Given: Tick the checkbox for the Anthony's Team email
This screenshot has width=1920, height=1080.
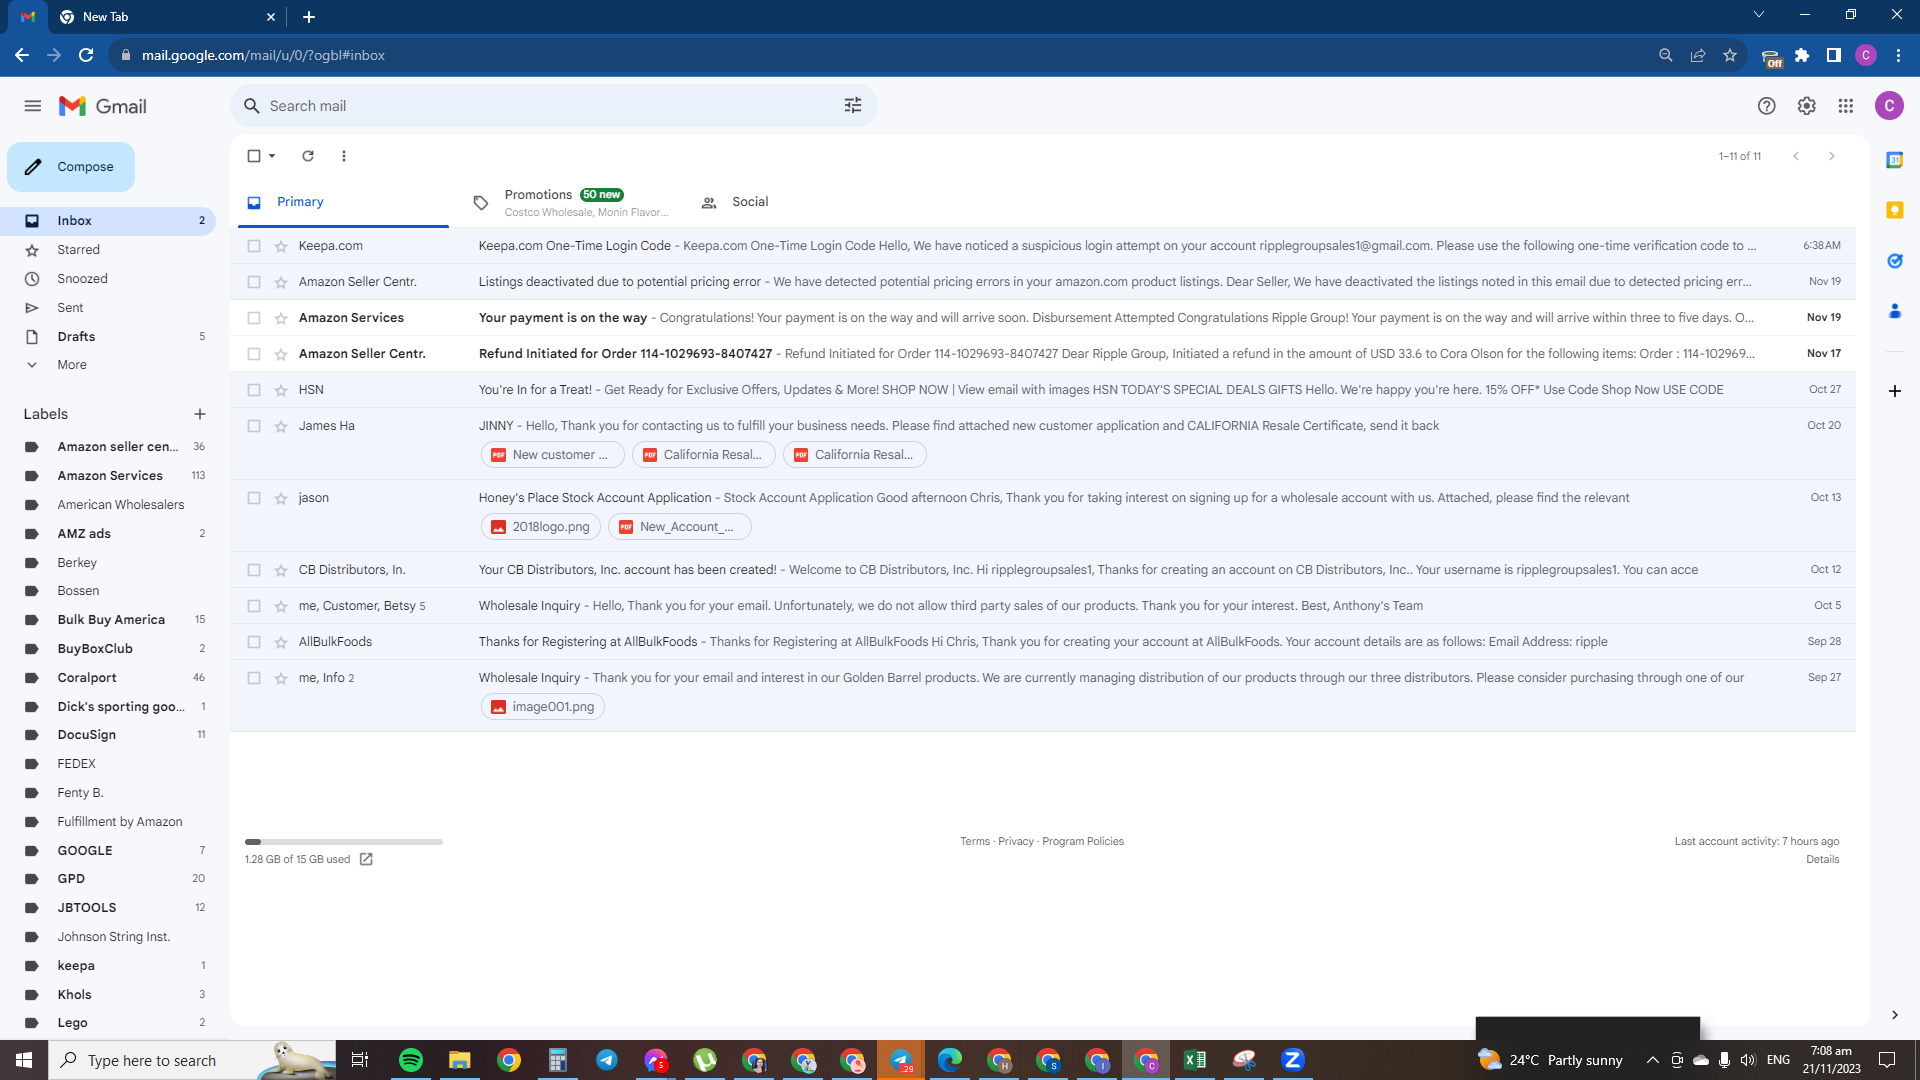Looking at the screenshot, I should [x=254, y=606].
